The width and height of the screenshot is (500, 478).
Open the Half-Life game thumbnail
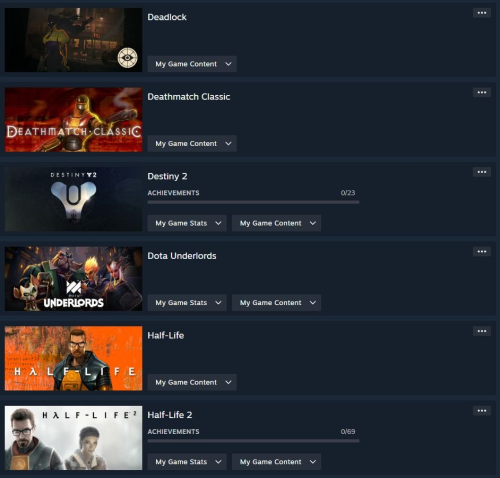[73, 358]
